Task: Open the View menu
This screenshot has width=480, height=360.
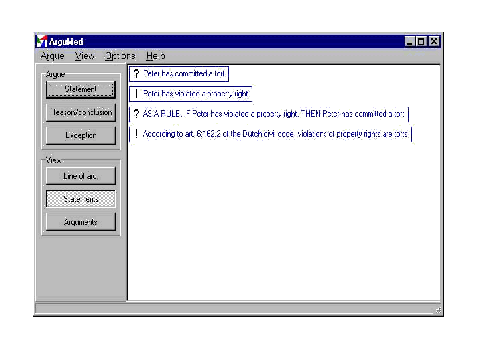Action: [84, 56]
